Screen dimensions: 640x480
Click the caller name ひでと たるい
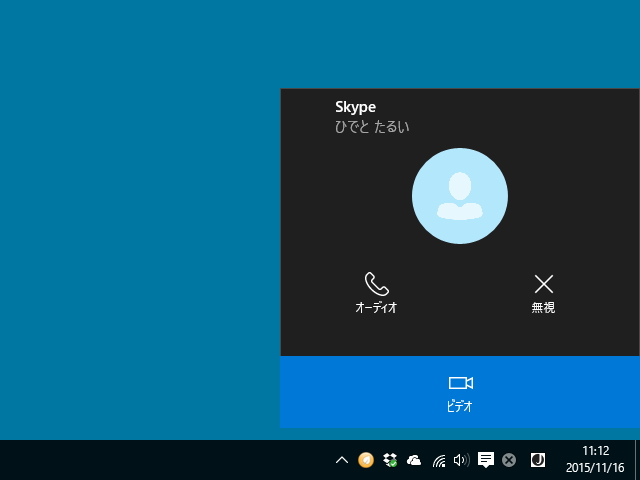pyautogui.click(x=372, y=127)
